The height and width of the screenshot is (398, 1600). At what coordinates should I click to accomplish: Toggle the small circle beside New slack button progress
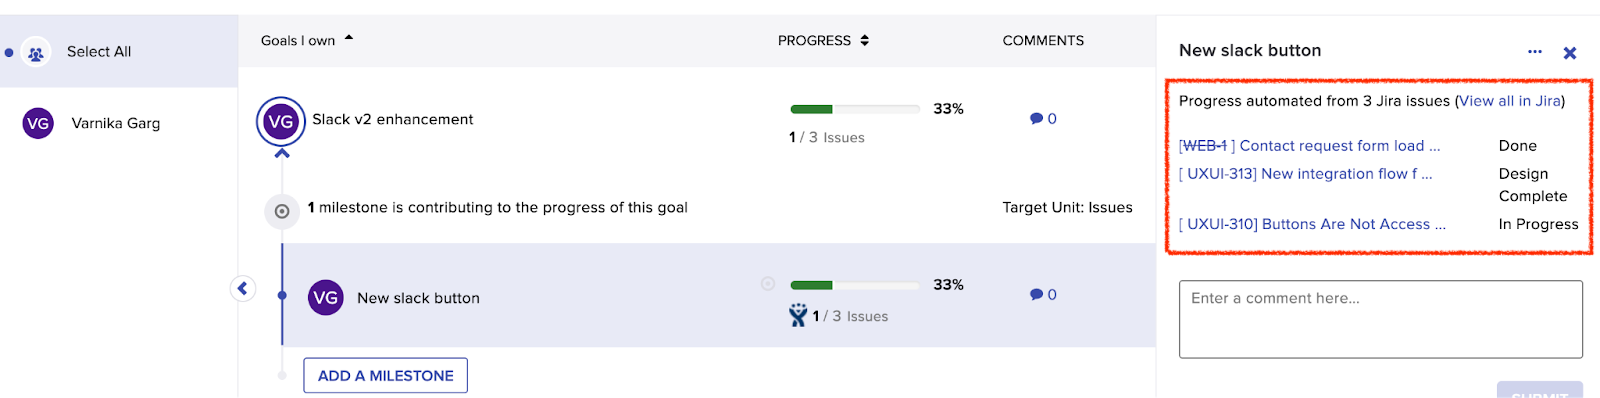click(x=768, y=284)
